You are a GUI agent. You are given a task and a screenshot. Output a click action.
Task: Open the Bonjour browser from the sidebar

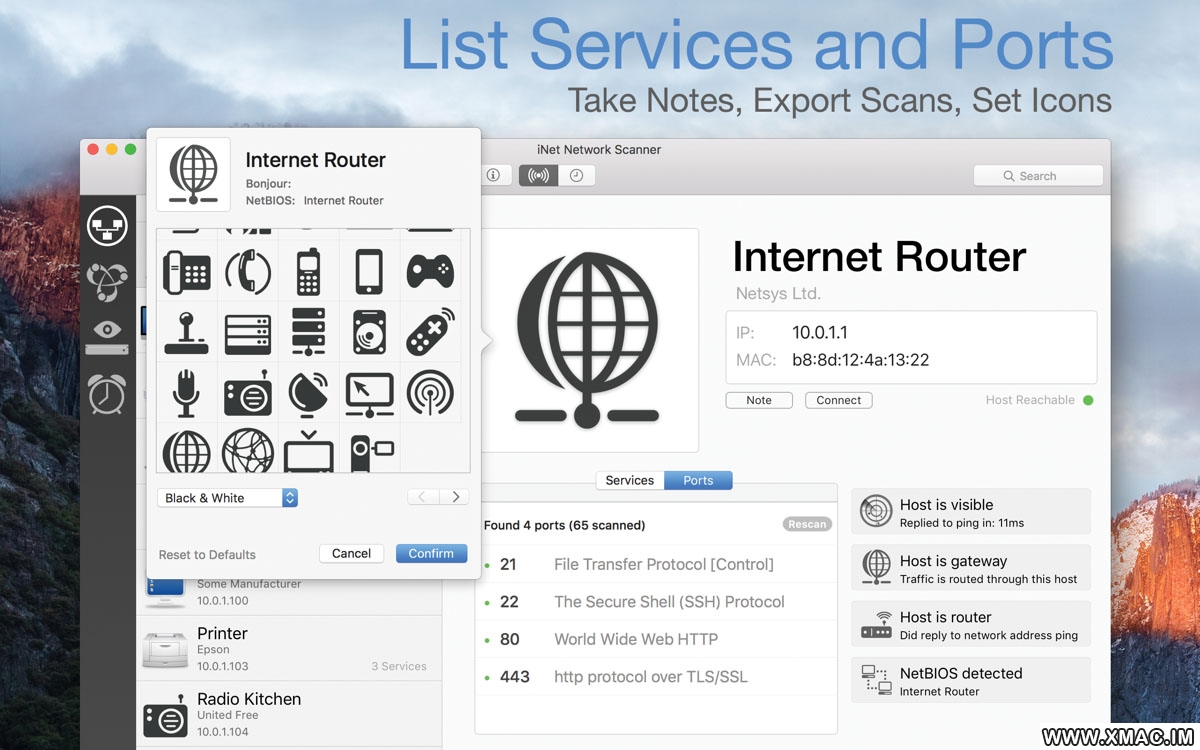107,282
